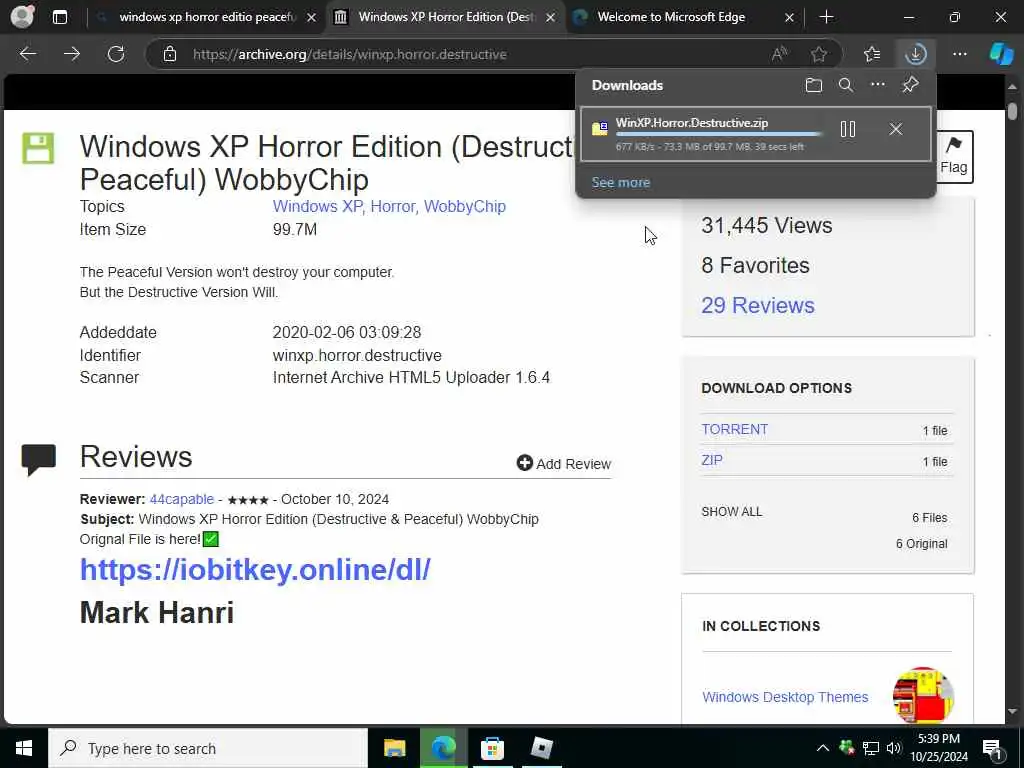Click Add Review button
Screen dimensions: 1024x768
564,464
